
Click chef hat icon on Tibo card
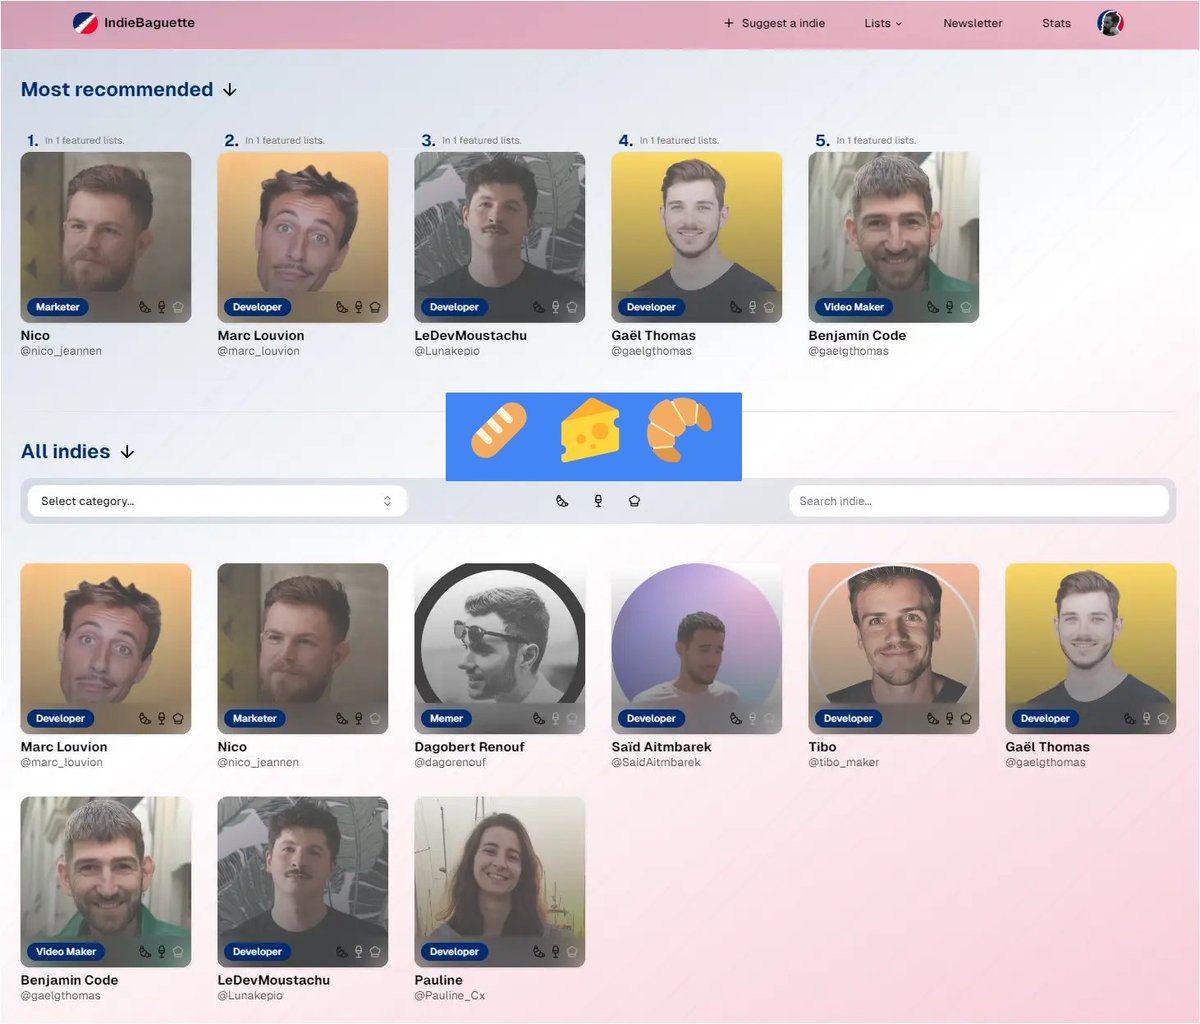[x=966, y=718]
